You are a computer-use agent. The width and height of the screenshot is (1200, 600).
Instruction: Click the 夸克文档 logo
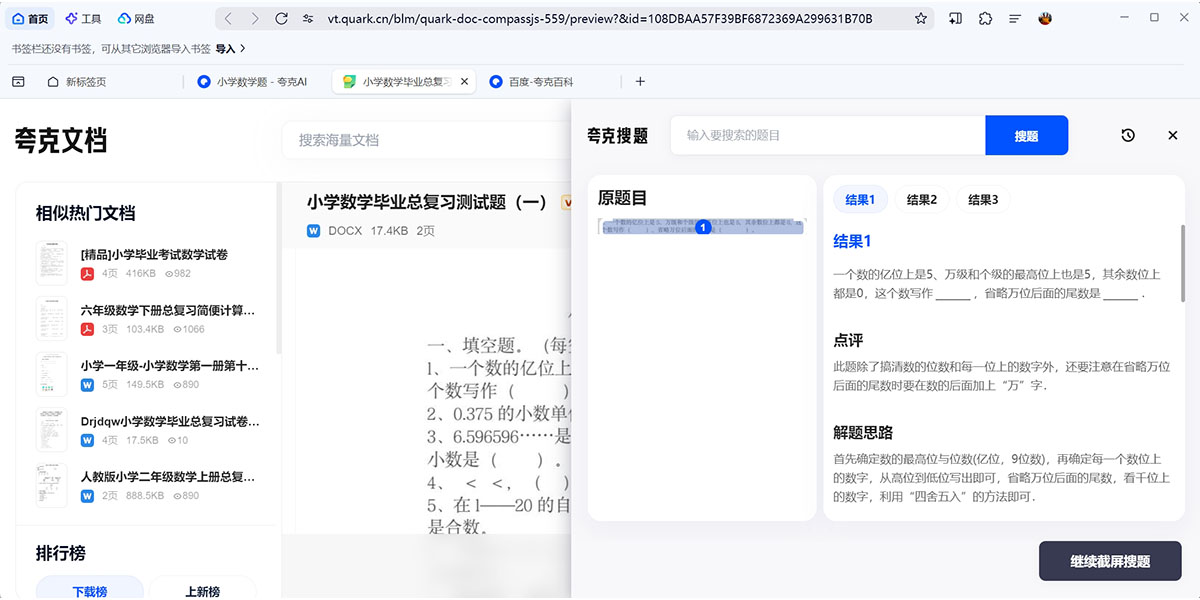point(61,140)
